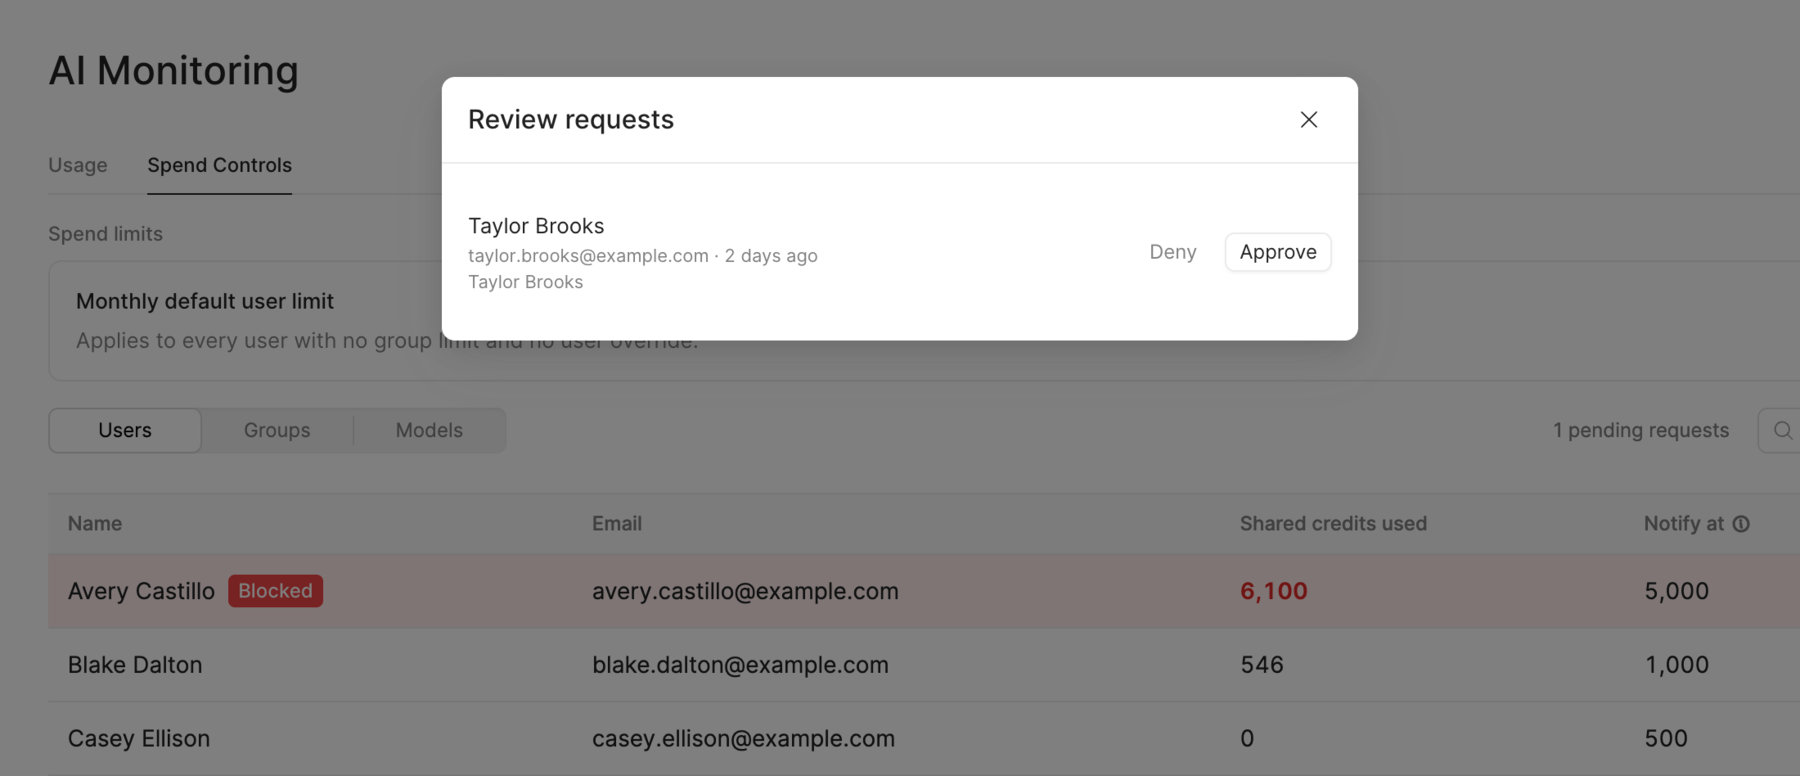This screenshot has height=776, width=1800.
Task: Click the Review requests dialog title
Action: (571, 120)
